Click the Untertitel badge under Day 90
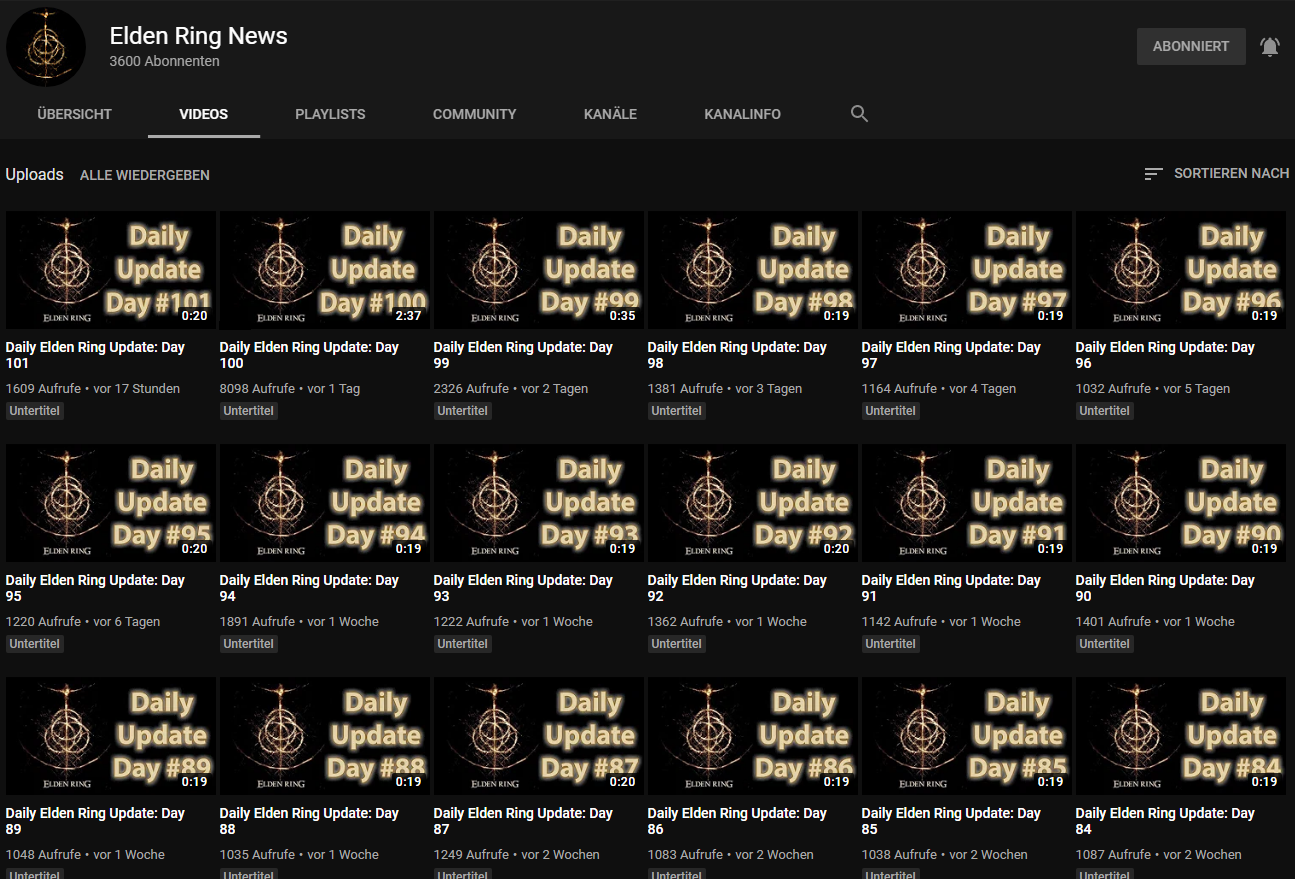 click(x=1105, y=644)
